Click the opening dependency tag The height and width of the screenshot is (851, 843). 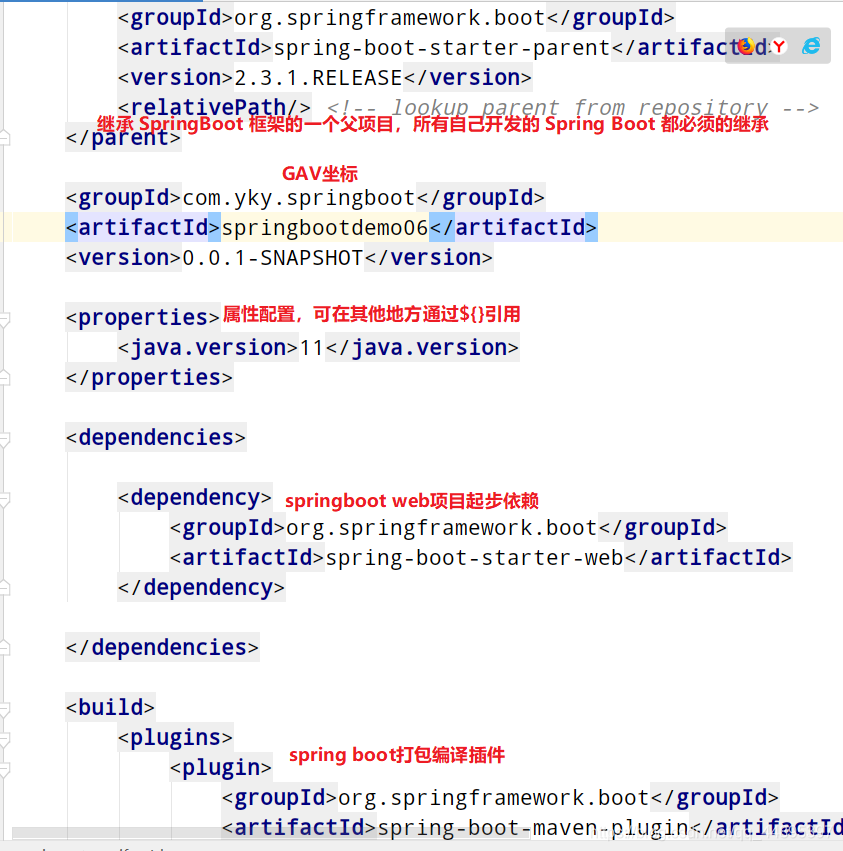pyautogui.click(x=195, y=498)
